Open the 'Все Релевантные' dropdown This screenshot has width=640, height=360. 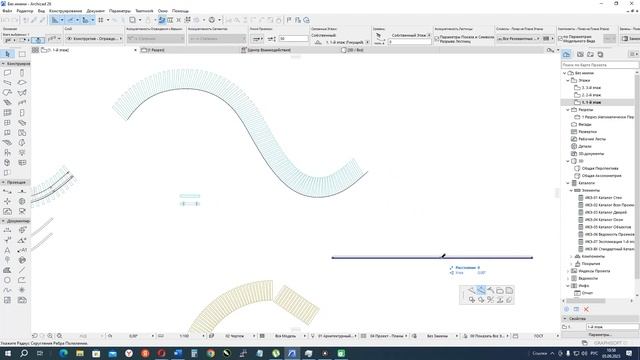[x=519, y=38]
